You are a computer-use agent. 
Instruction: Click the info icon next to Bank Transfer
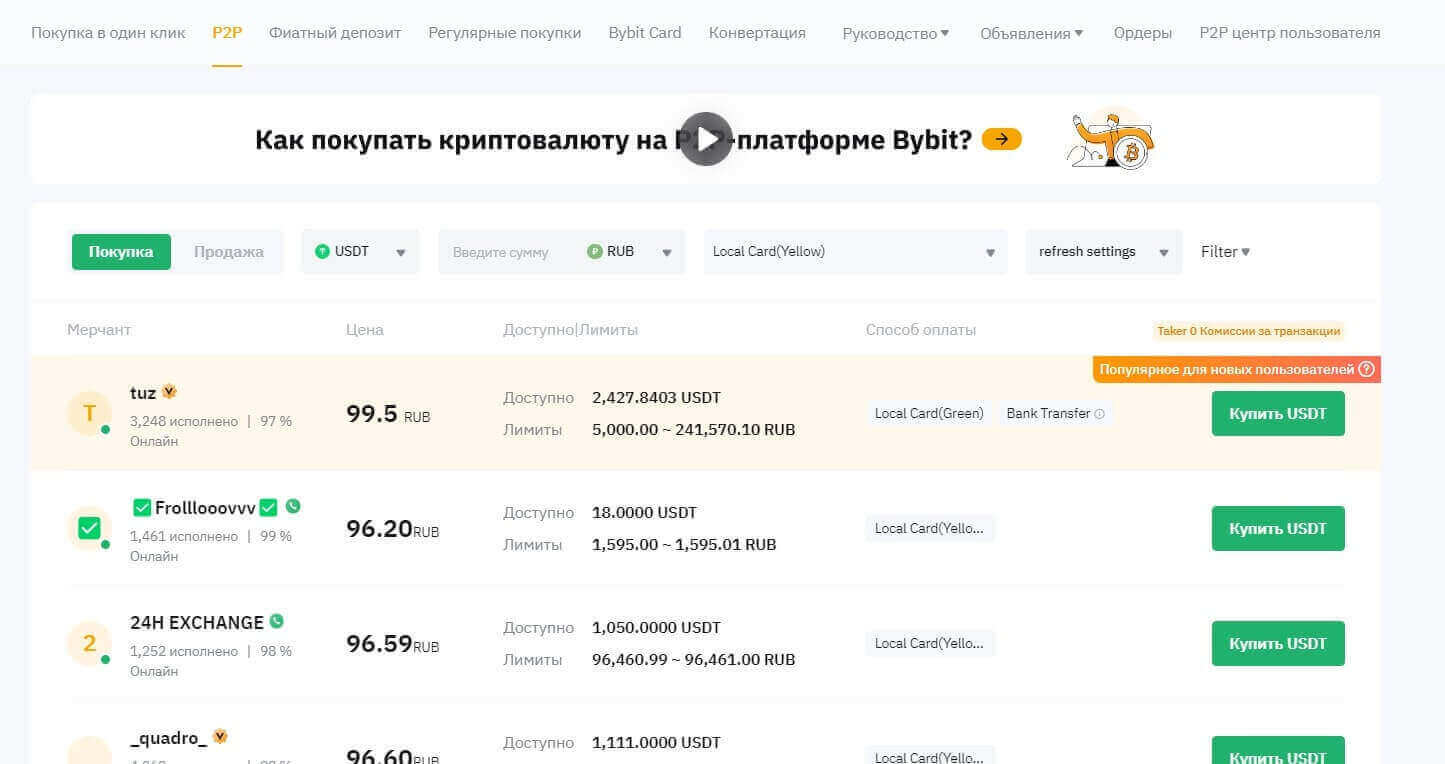point(1100,414)
